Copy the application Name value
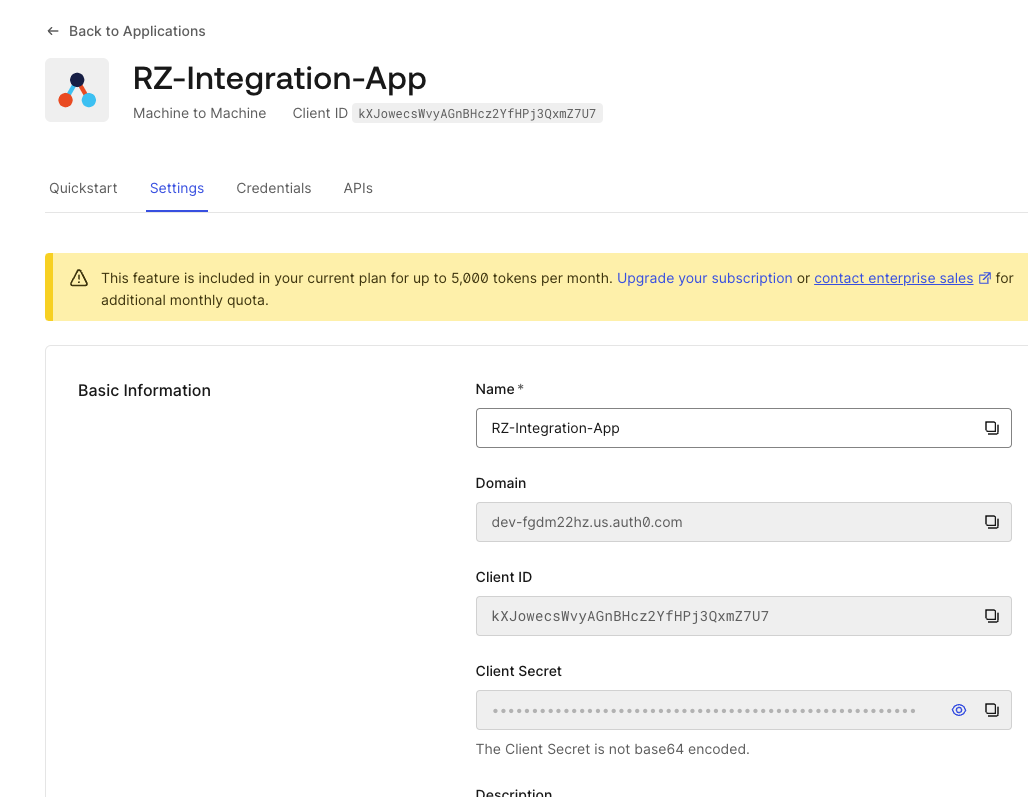 991,428
